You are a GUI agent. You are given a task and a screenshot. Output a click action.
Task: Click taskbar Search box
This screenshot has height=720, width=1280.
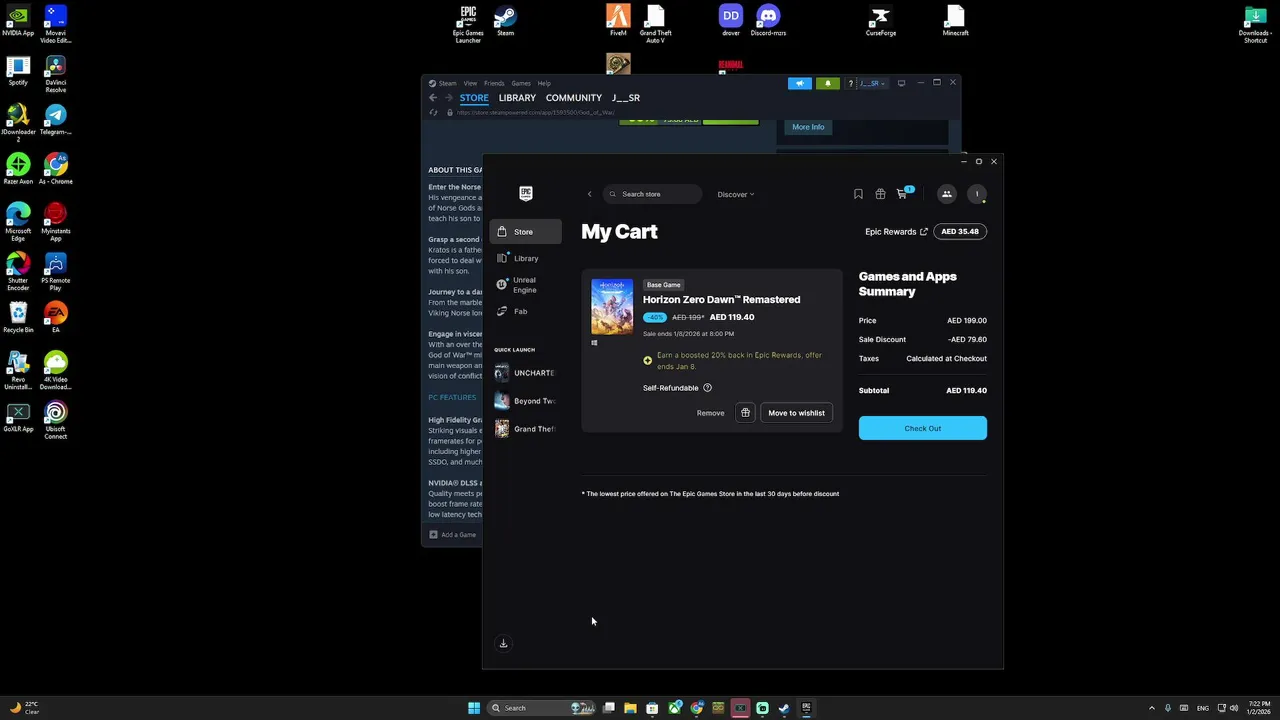(541, 708)
